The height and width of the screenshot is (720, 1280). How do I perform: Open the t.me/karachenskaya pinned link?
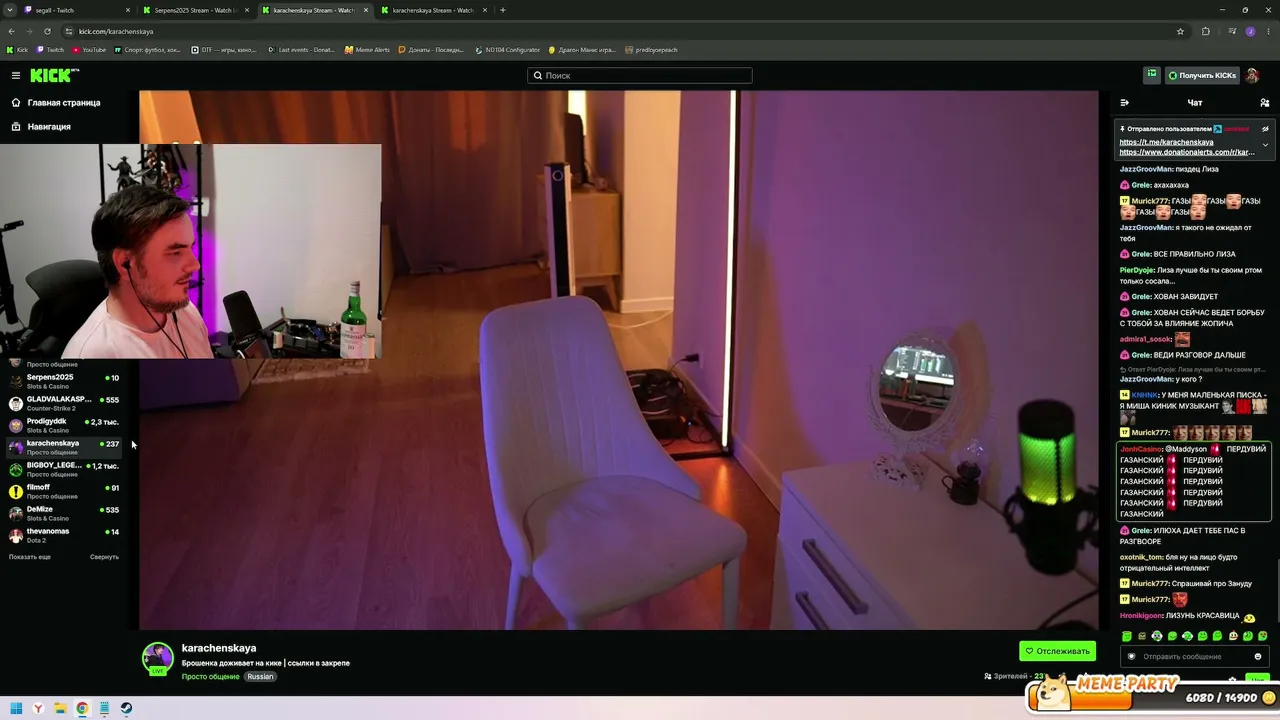1166,142
